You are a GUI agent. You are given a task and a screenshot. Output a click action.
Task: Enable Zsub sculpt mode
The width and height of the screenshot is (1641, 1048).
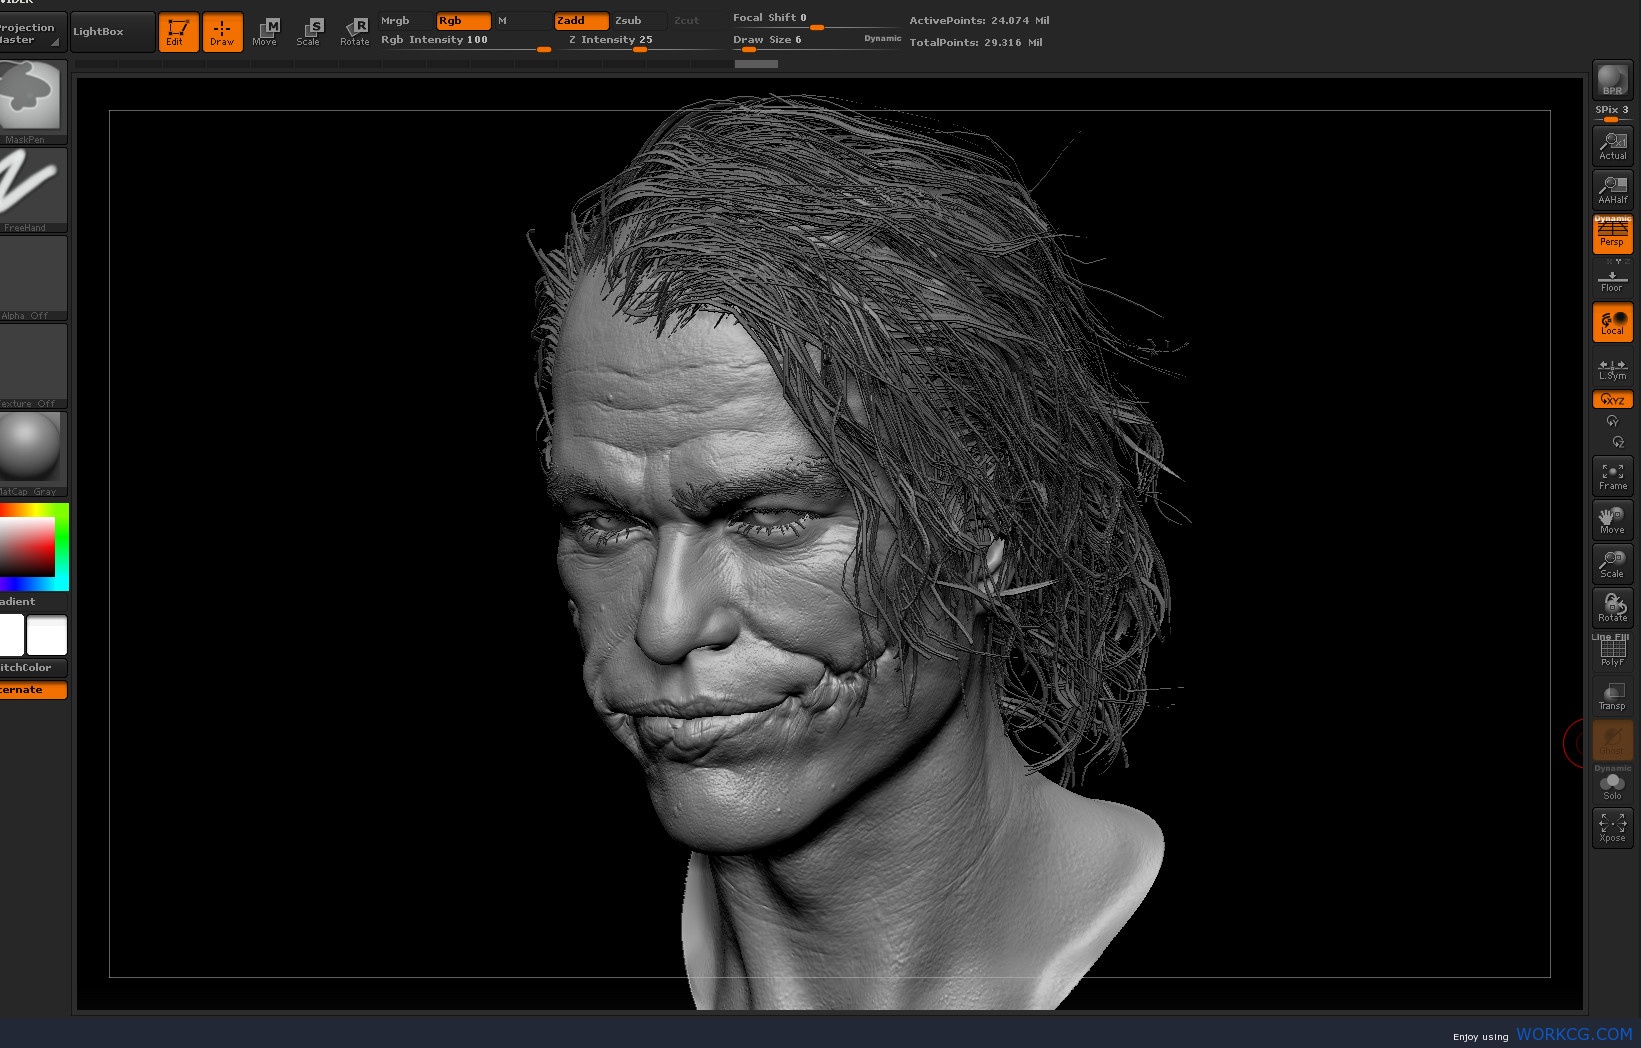click(x=639, y=20)
